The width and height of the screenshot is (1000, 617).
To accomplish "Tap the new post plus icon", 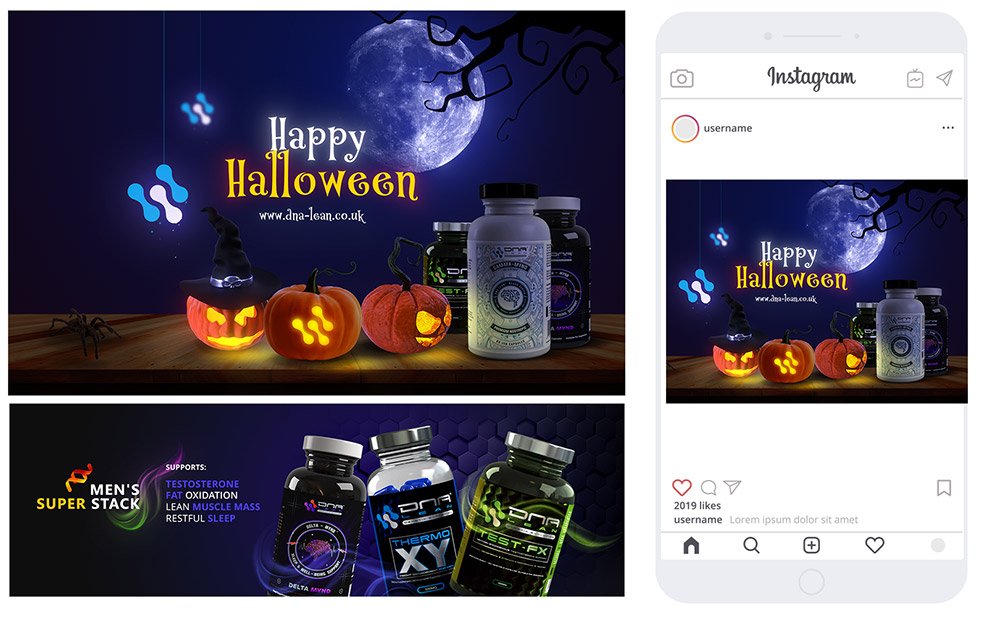I will point(811,546).
